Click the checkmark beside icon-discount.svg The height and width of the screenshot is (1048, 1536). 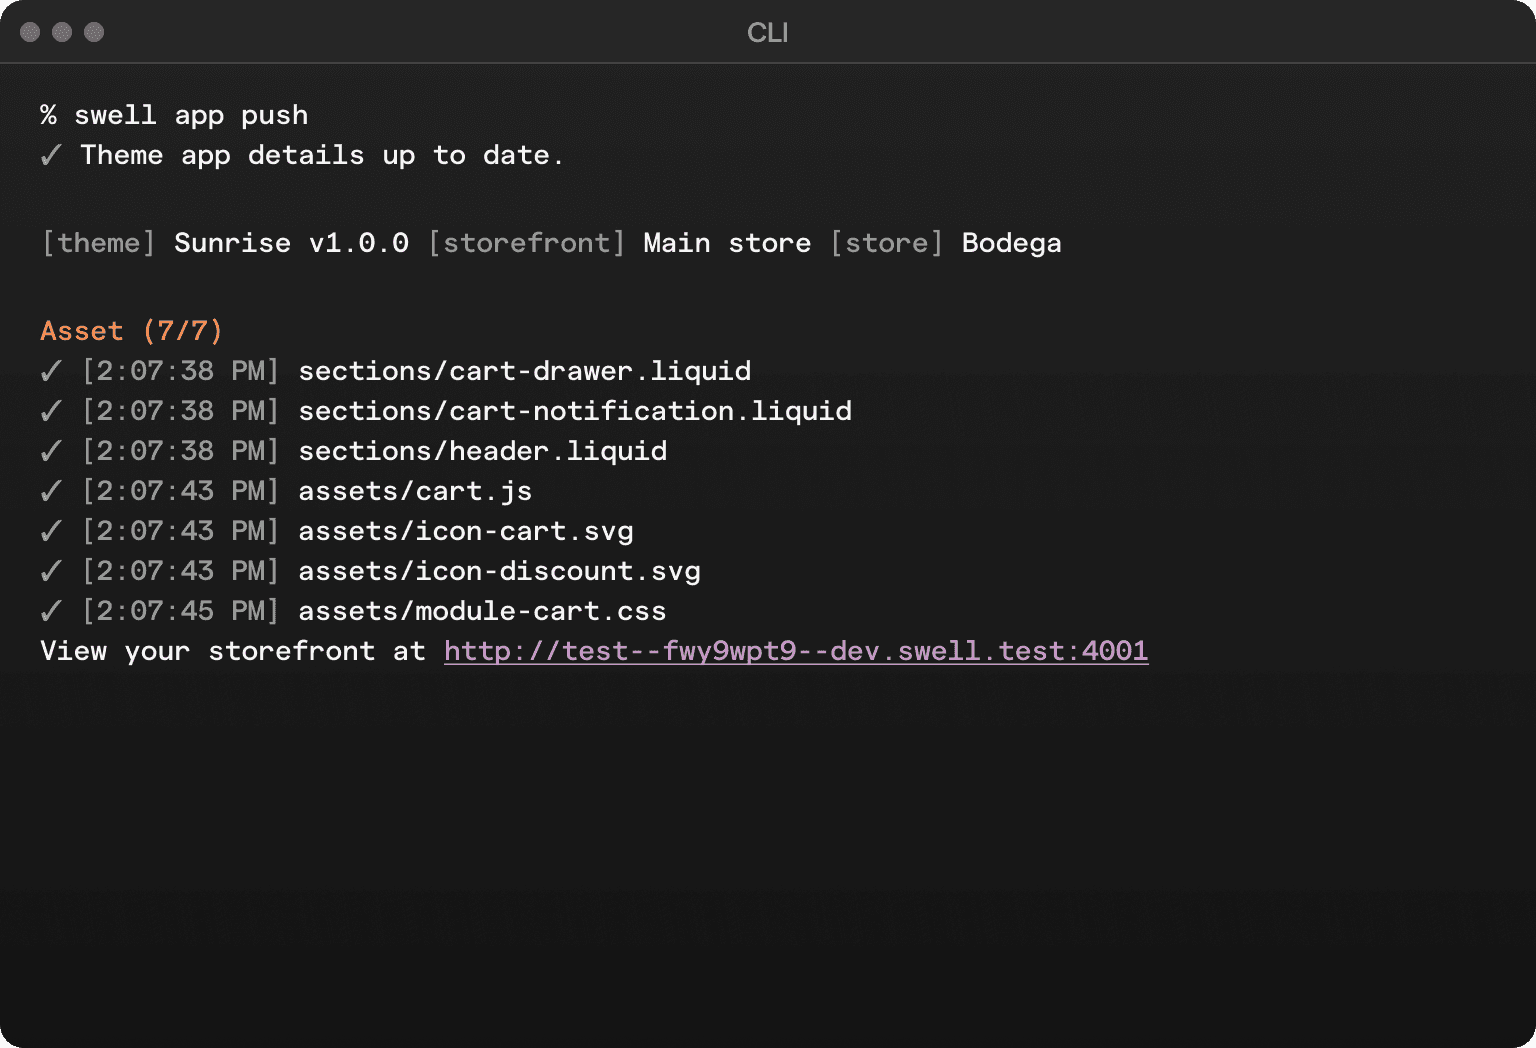[x=51, y=572]
